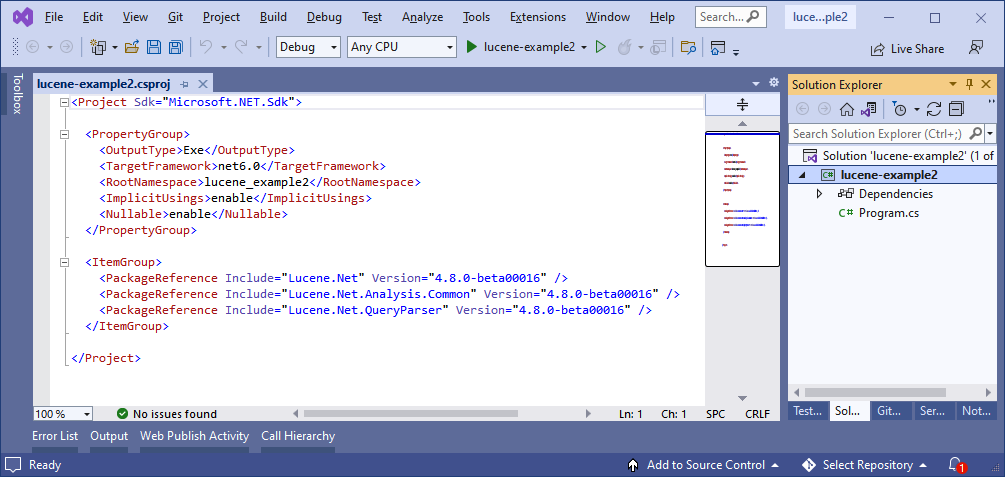Toggle auto-hide pin on Solution Explorer
The height and width of the screenshot is (477, 1005).
point(968,85)
